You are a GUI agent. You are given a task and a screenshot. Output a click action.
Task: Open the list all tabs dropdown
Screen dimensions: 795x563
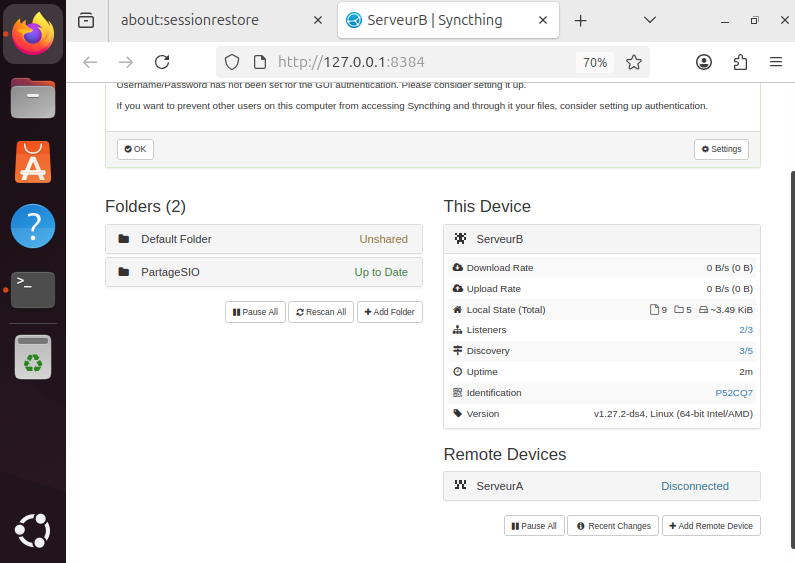[649, 20]
